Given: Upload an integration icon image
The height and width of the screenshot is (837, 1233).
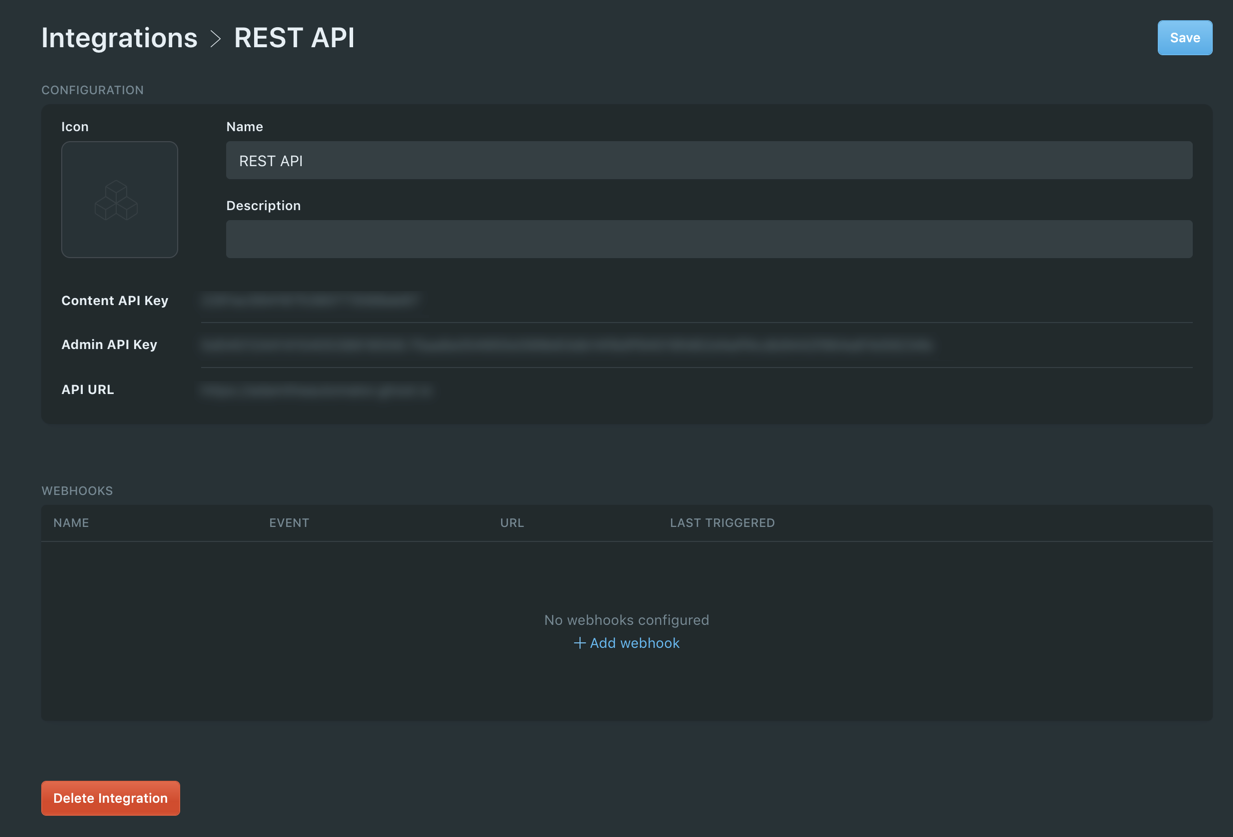Looking at the screenshot, I should [x=119, y=199].
